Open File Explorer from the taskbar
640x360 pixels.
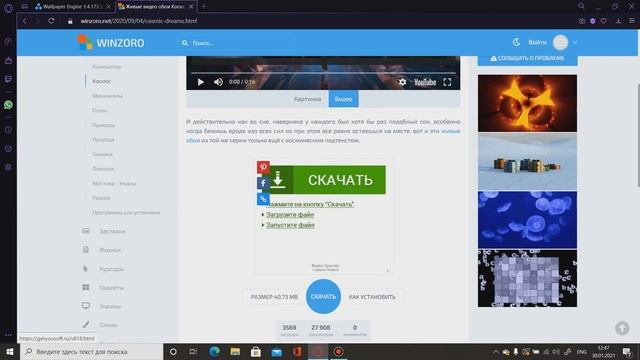pyautogui.click(x=235, y=351)
